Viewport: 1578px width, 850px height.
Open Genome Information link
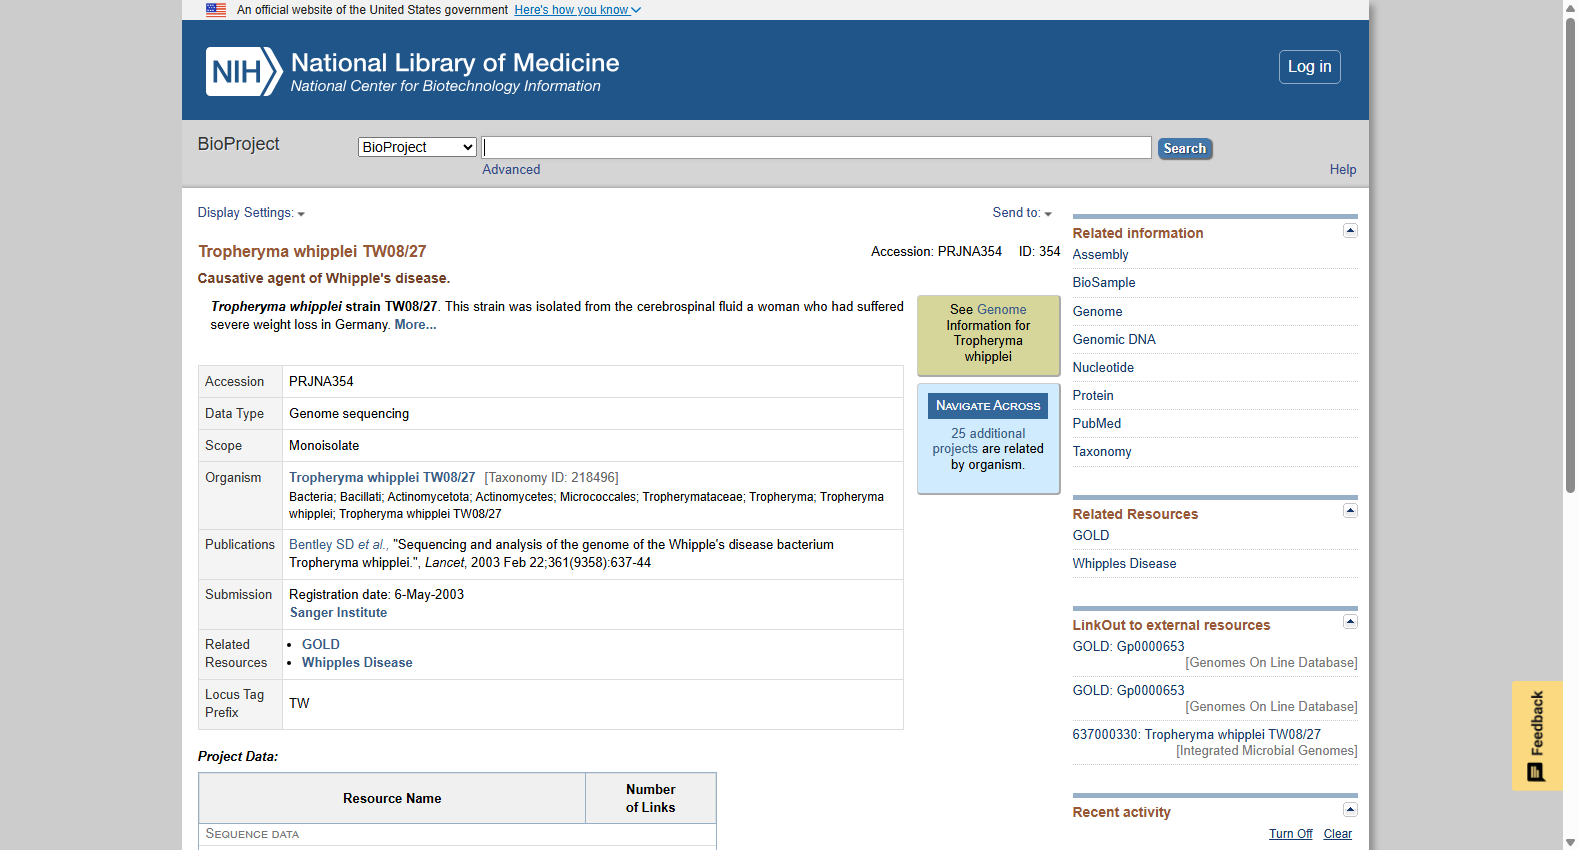[x=1002, y=310]
